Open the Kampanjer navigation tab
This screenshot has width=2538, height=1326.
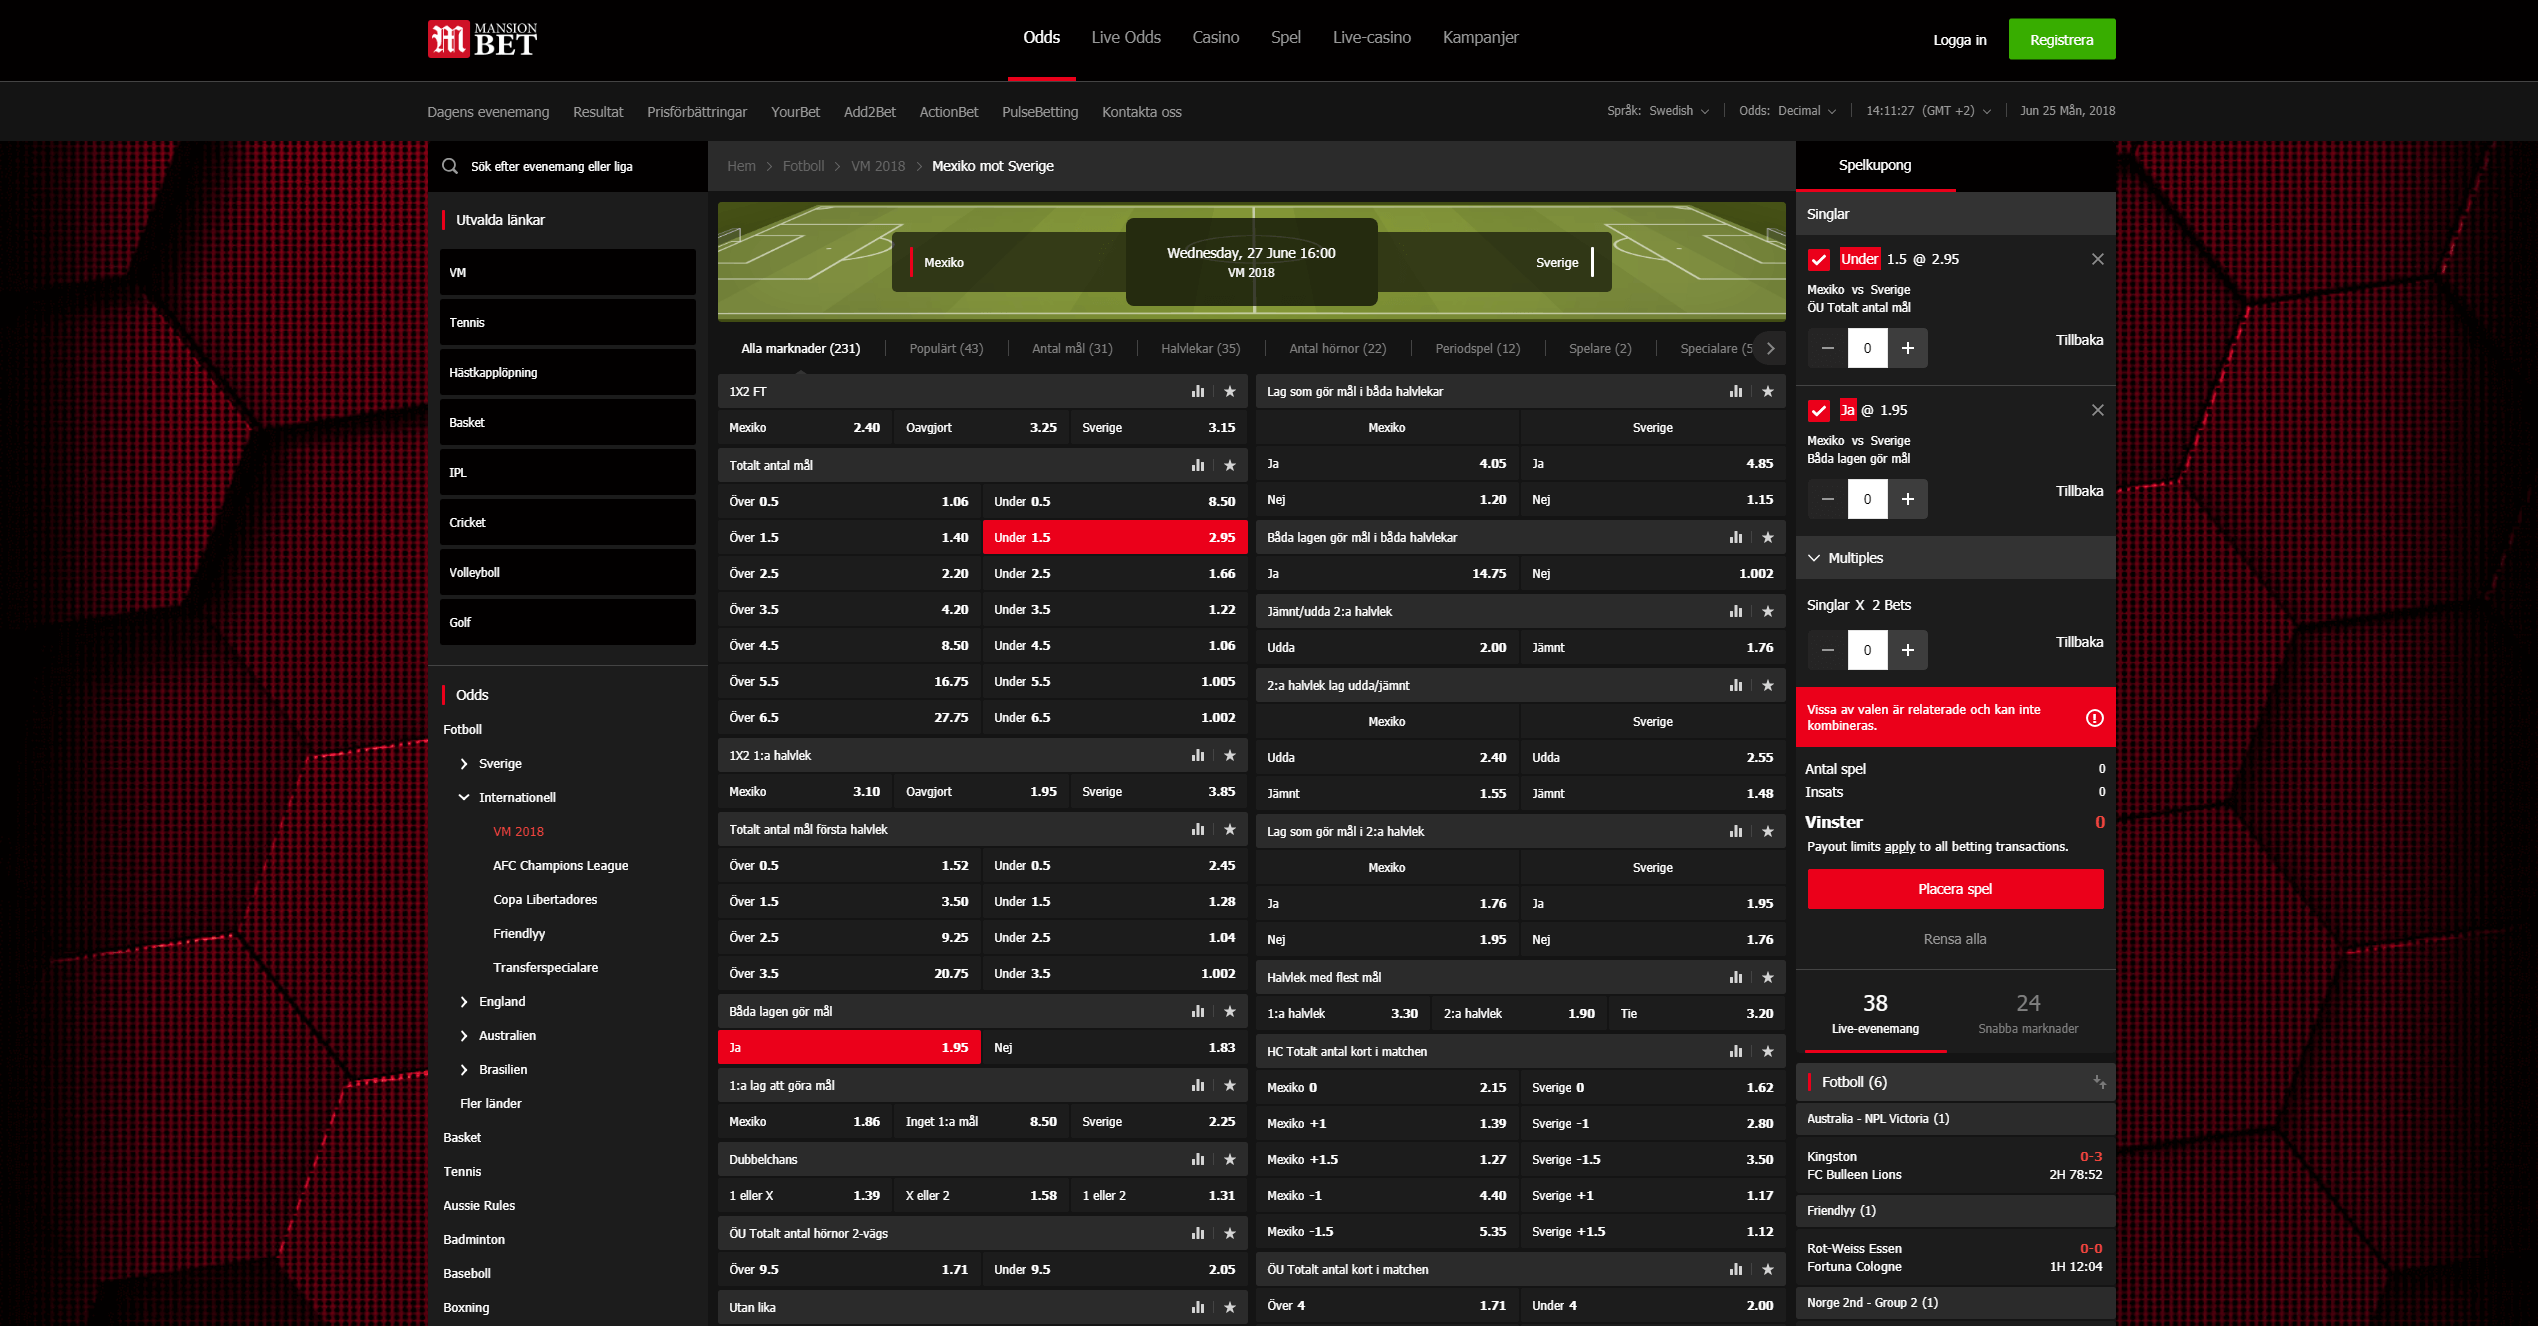[x=1480, y=37]
